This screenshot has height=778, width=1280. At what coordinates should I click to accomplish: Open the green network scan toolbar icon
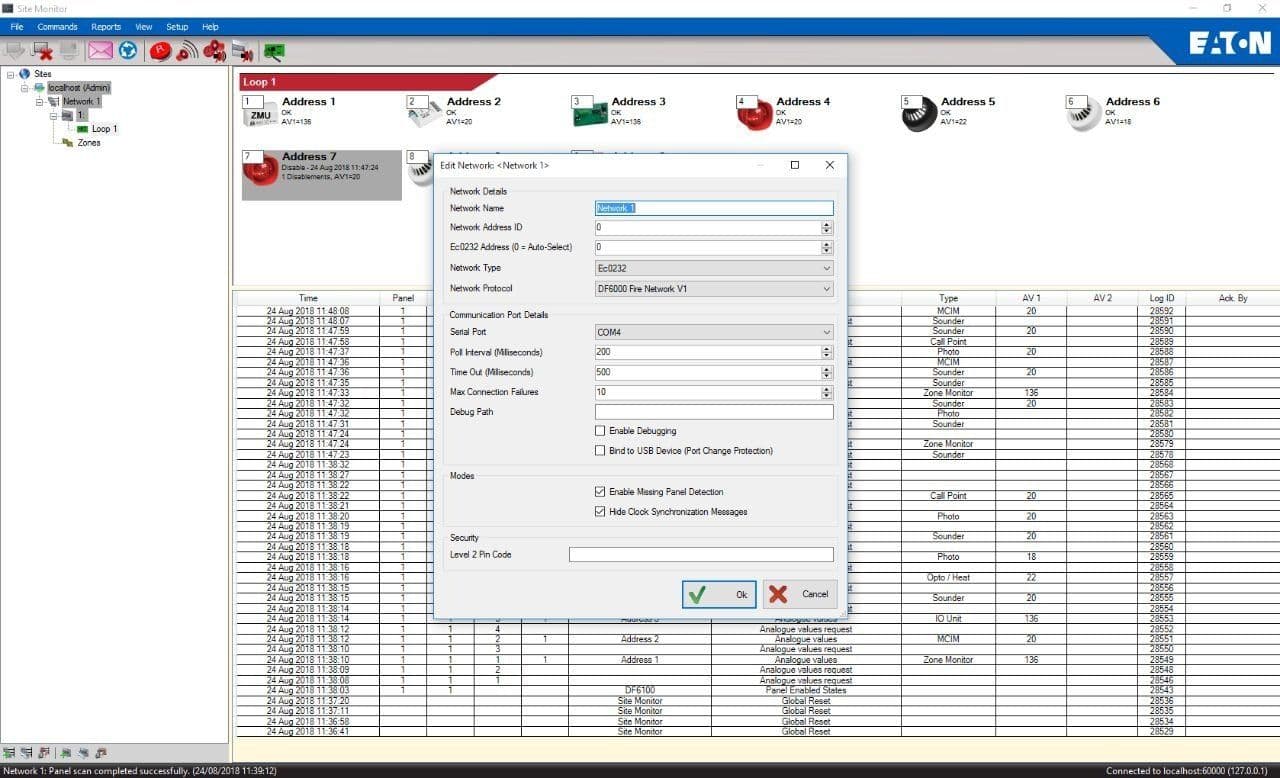(x=272, y=51)
